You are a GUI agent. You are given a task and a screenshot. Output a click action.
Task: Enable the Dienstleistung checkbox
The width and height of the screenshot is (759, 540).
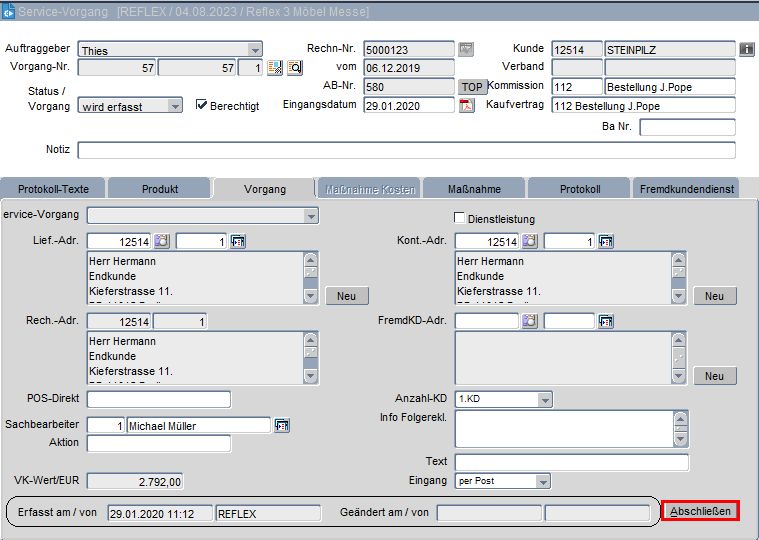(x=460, y=219)
